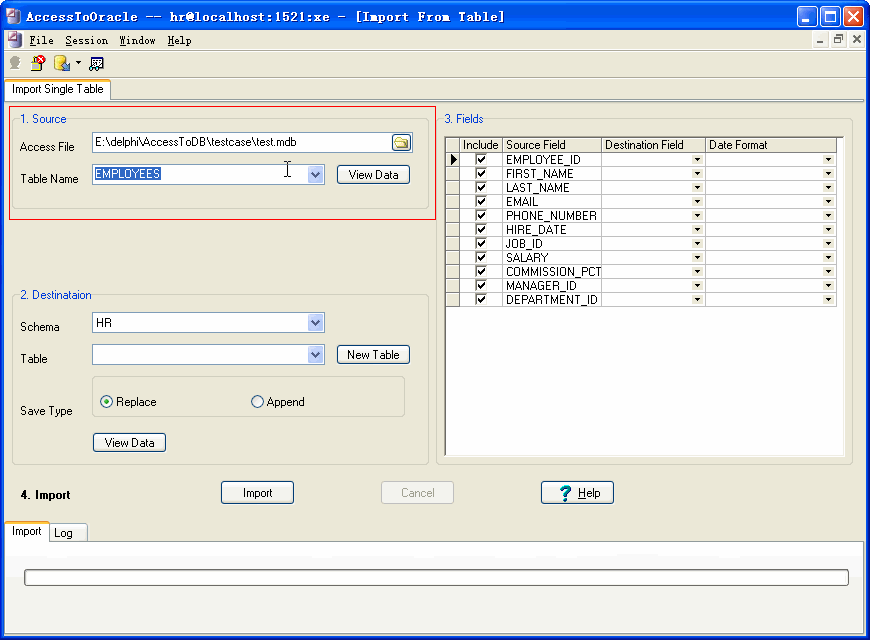Open the import toolbar icon's dropdown arrow
This screenshot has height=640, width=870.
(x=78, y=63)
